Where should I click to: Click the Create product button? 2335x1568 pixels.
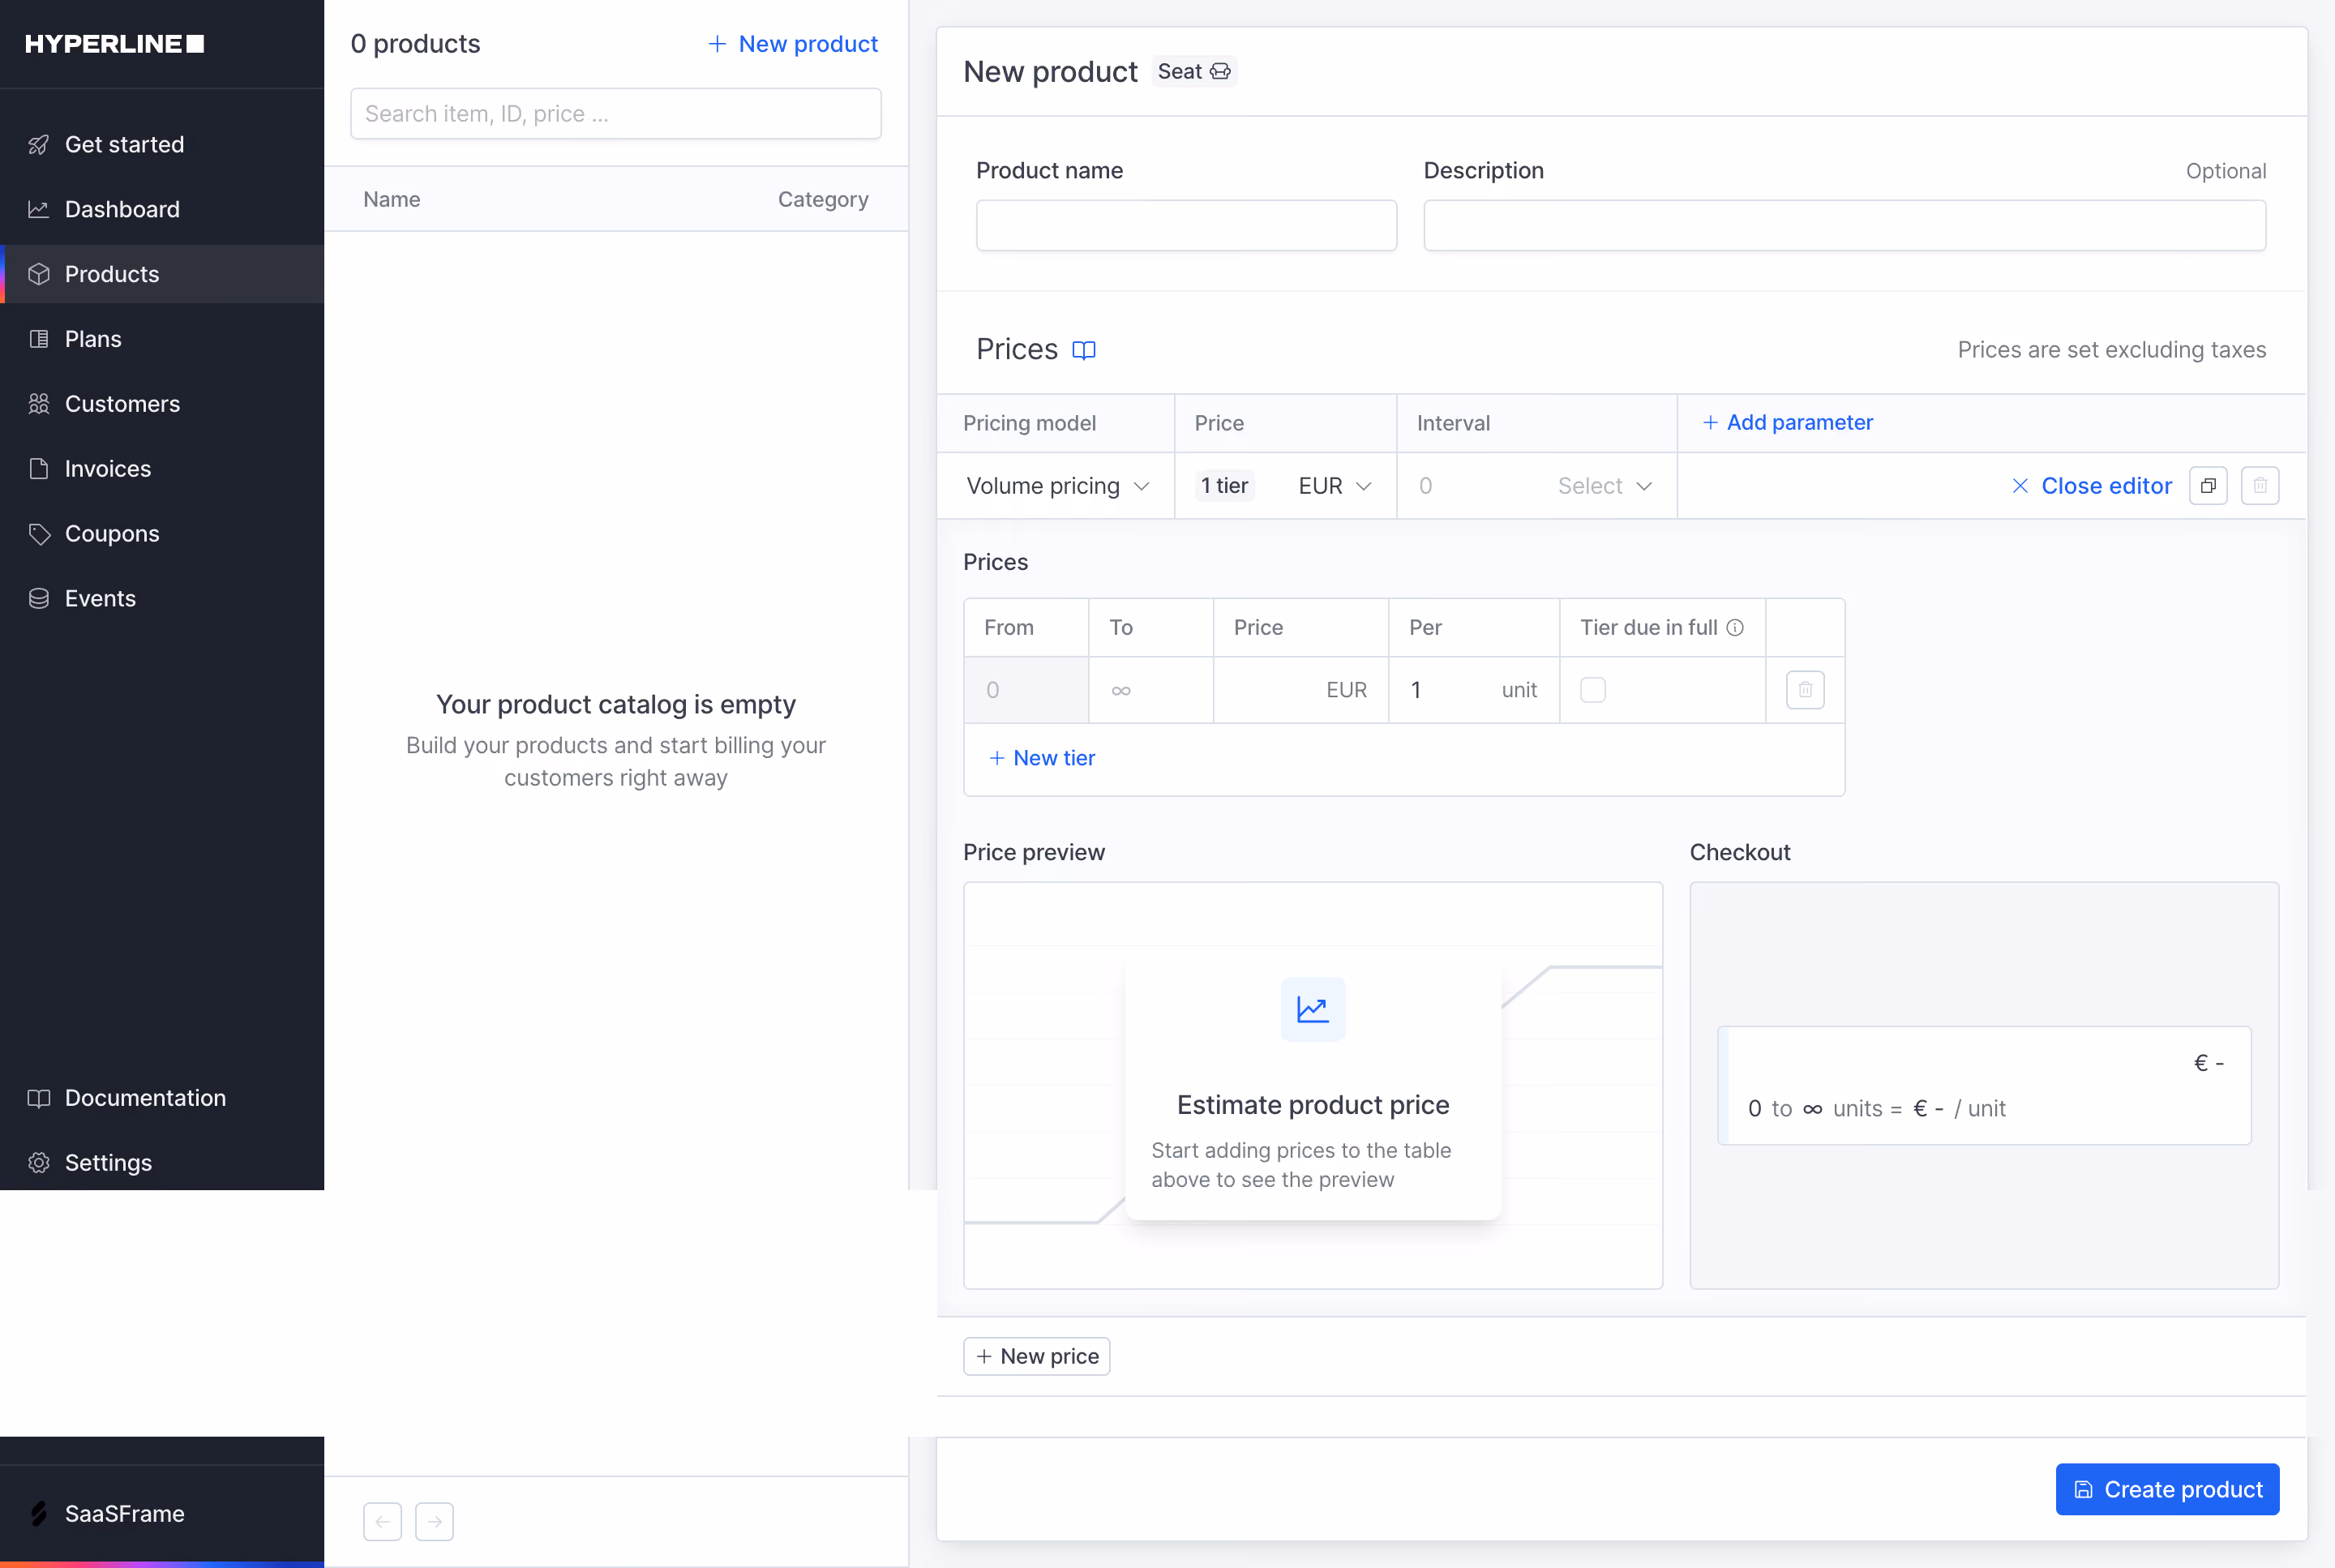pyautogui.click(x=2167, y=1490)
